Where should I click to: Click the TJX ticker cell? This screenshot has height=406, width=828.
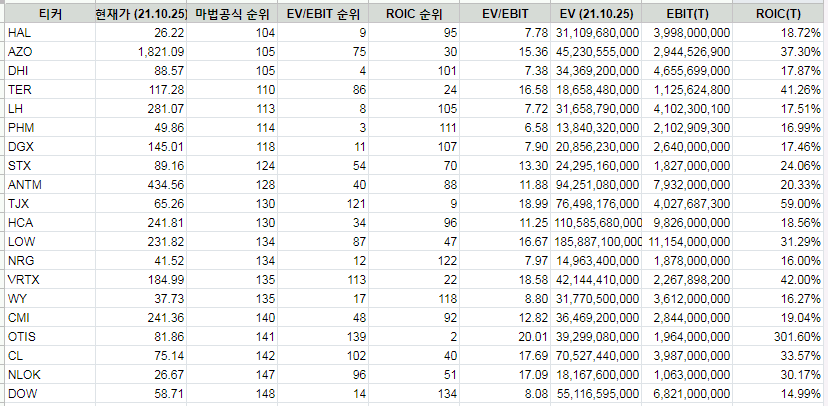click(x=50, y=204)
